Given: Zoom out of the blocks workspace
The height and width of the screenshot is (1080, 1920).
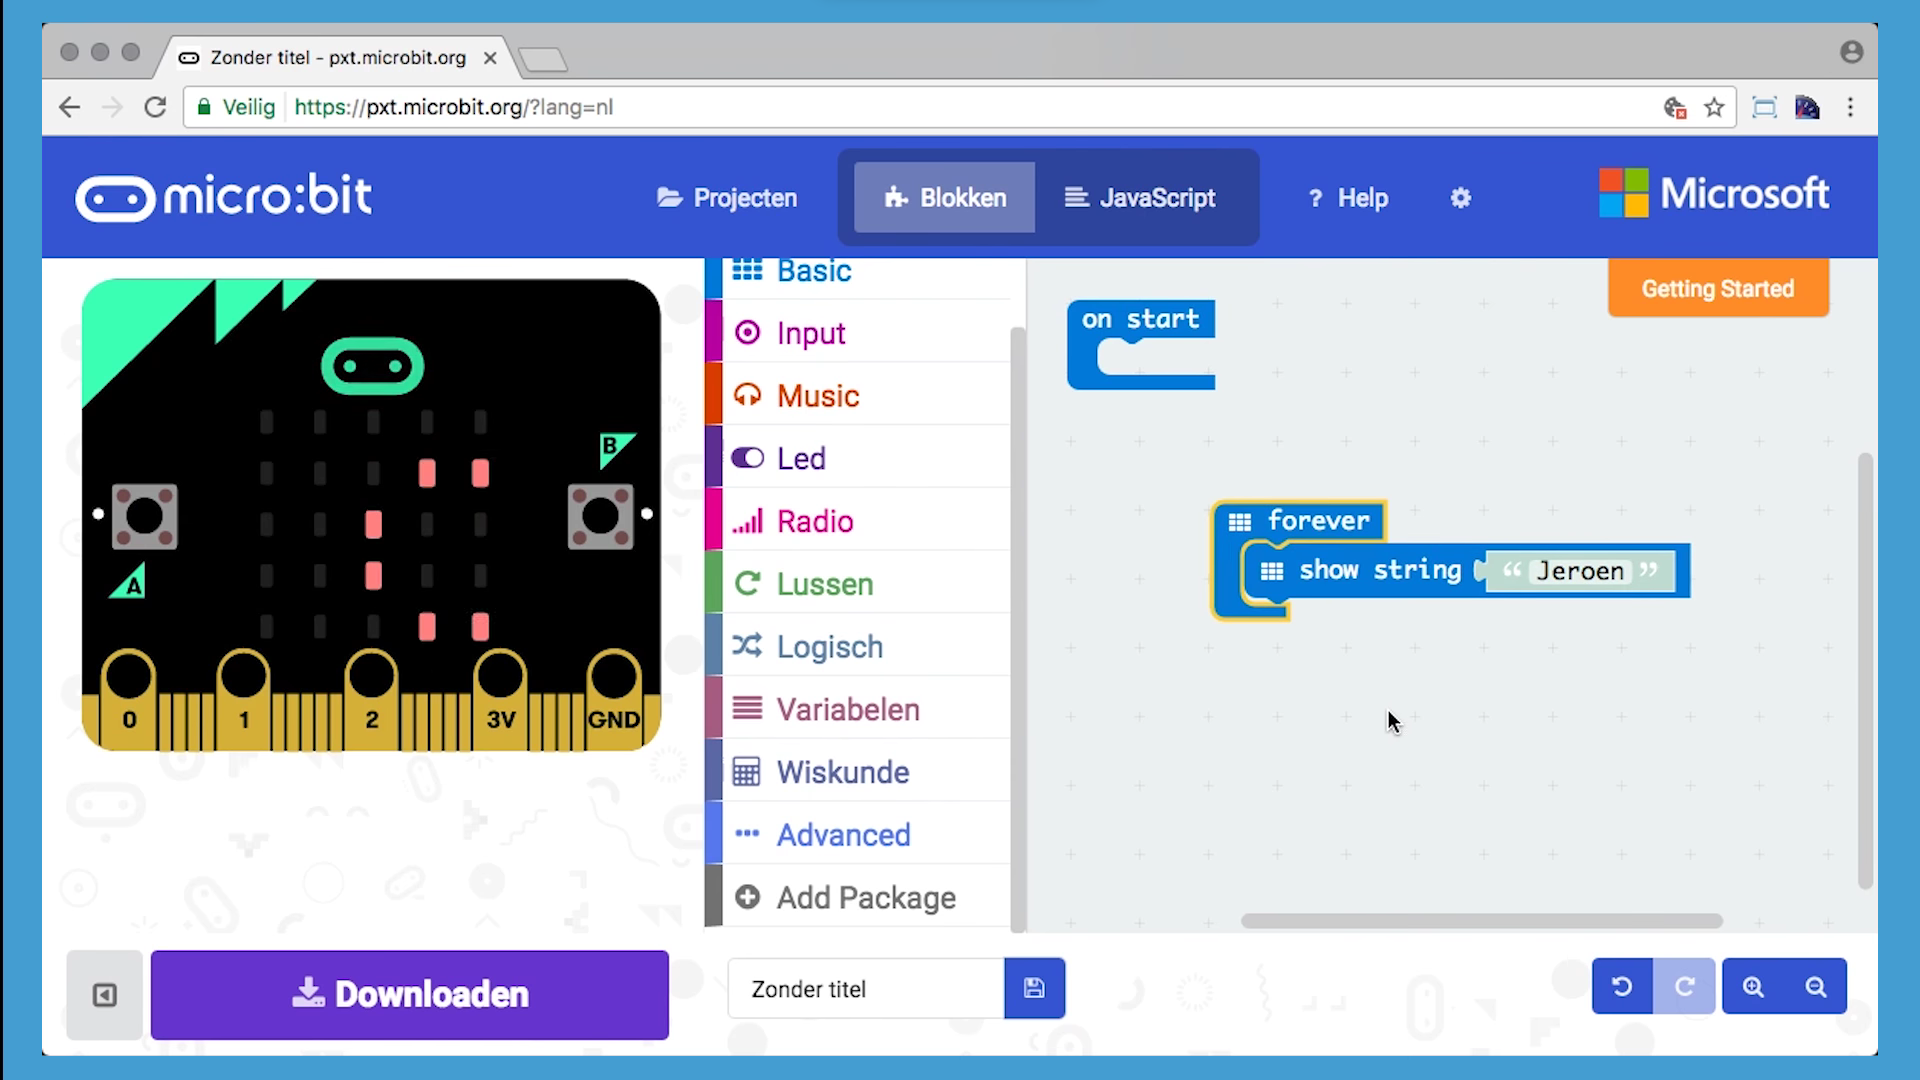Looking at the screenshot, I should [x=1816, y=987].
